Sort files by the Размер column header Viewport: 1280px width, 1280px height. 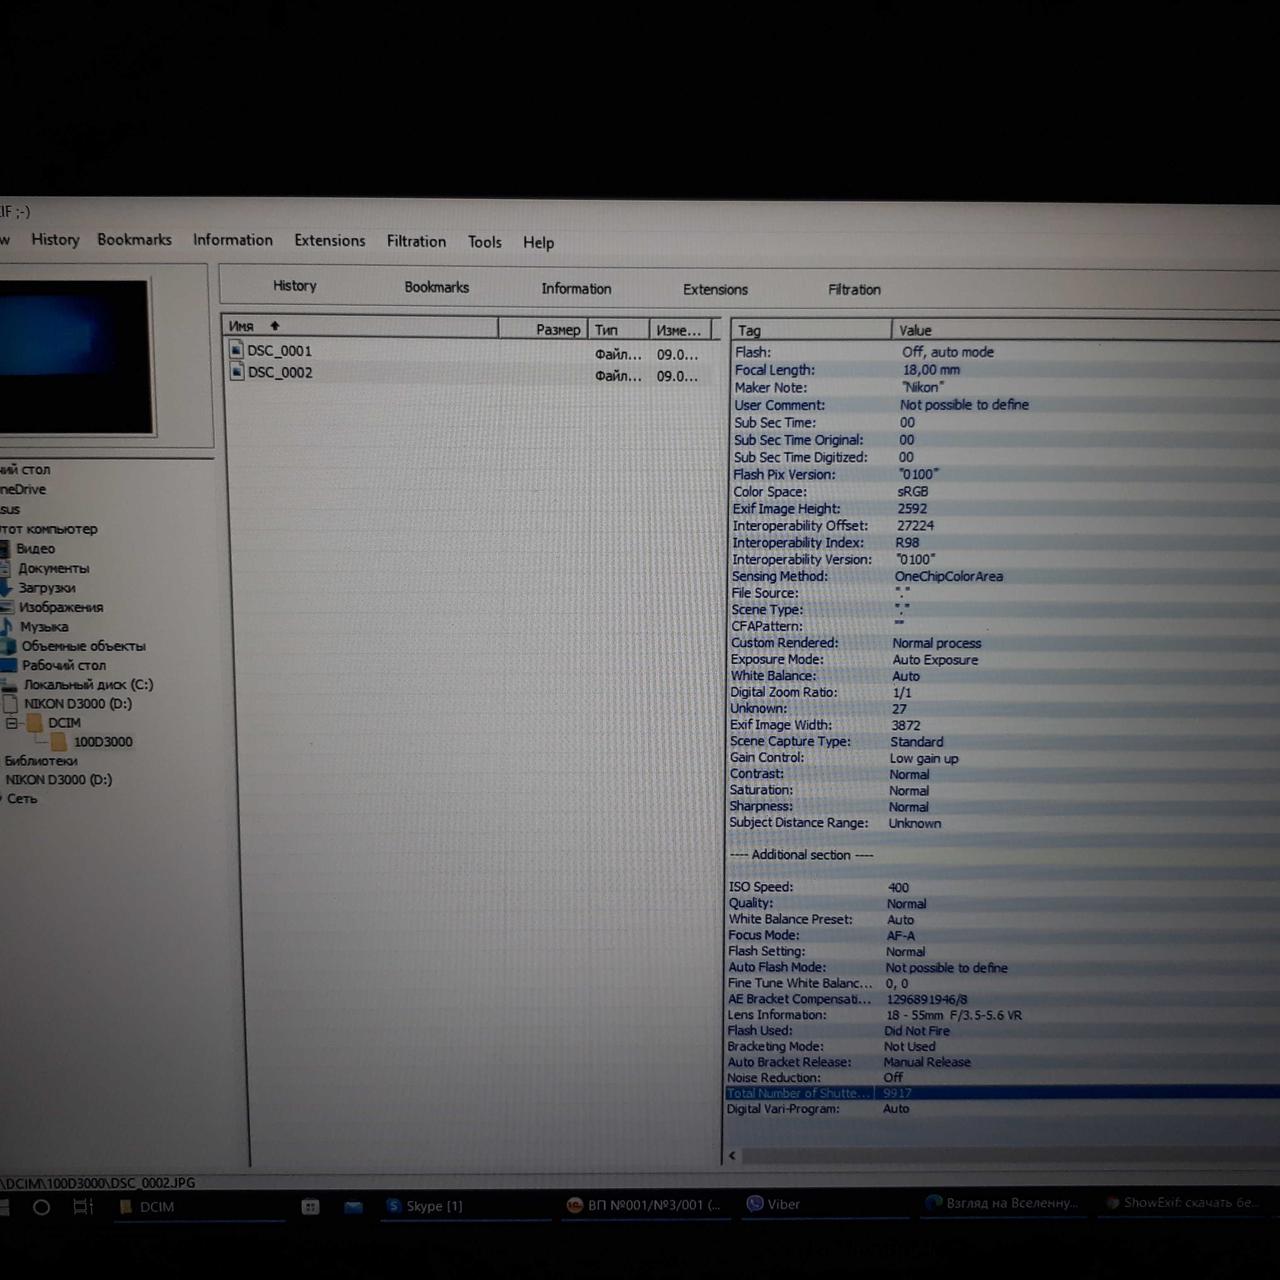(556, 329)
